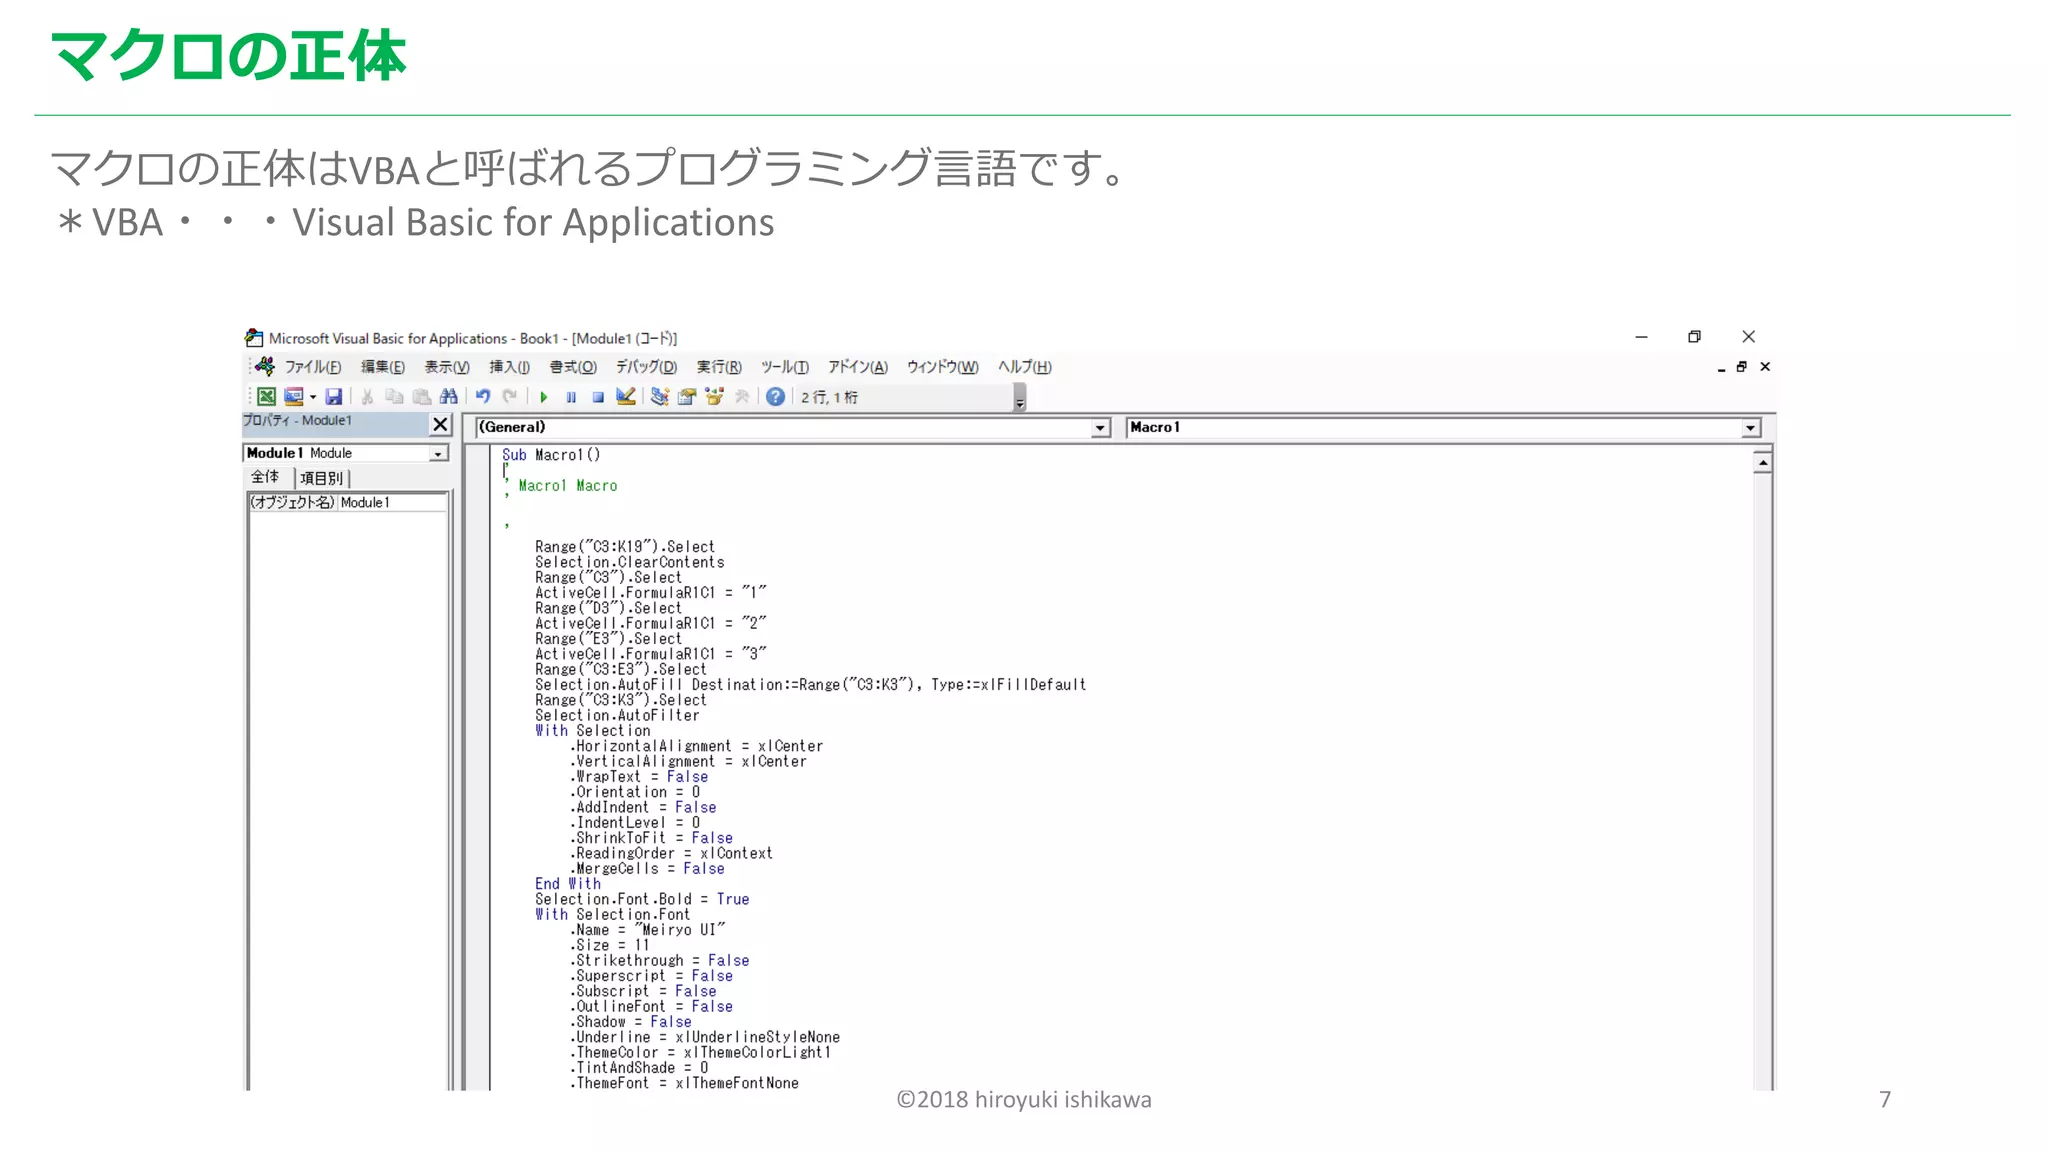Click the Copy icon in the toolbar
The image size is (2048, 1152).
click(394, 397)
